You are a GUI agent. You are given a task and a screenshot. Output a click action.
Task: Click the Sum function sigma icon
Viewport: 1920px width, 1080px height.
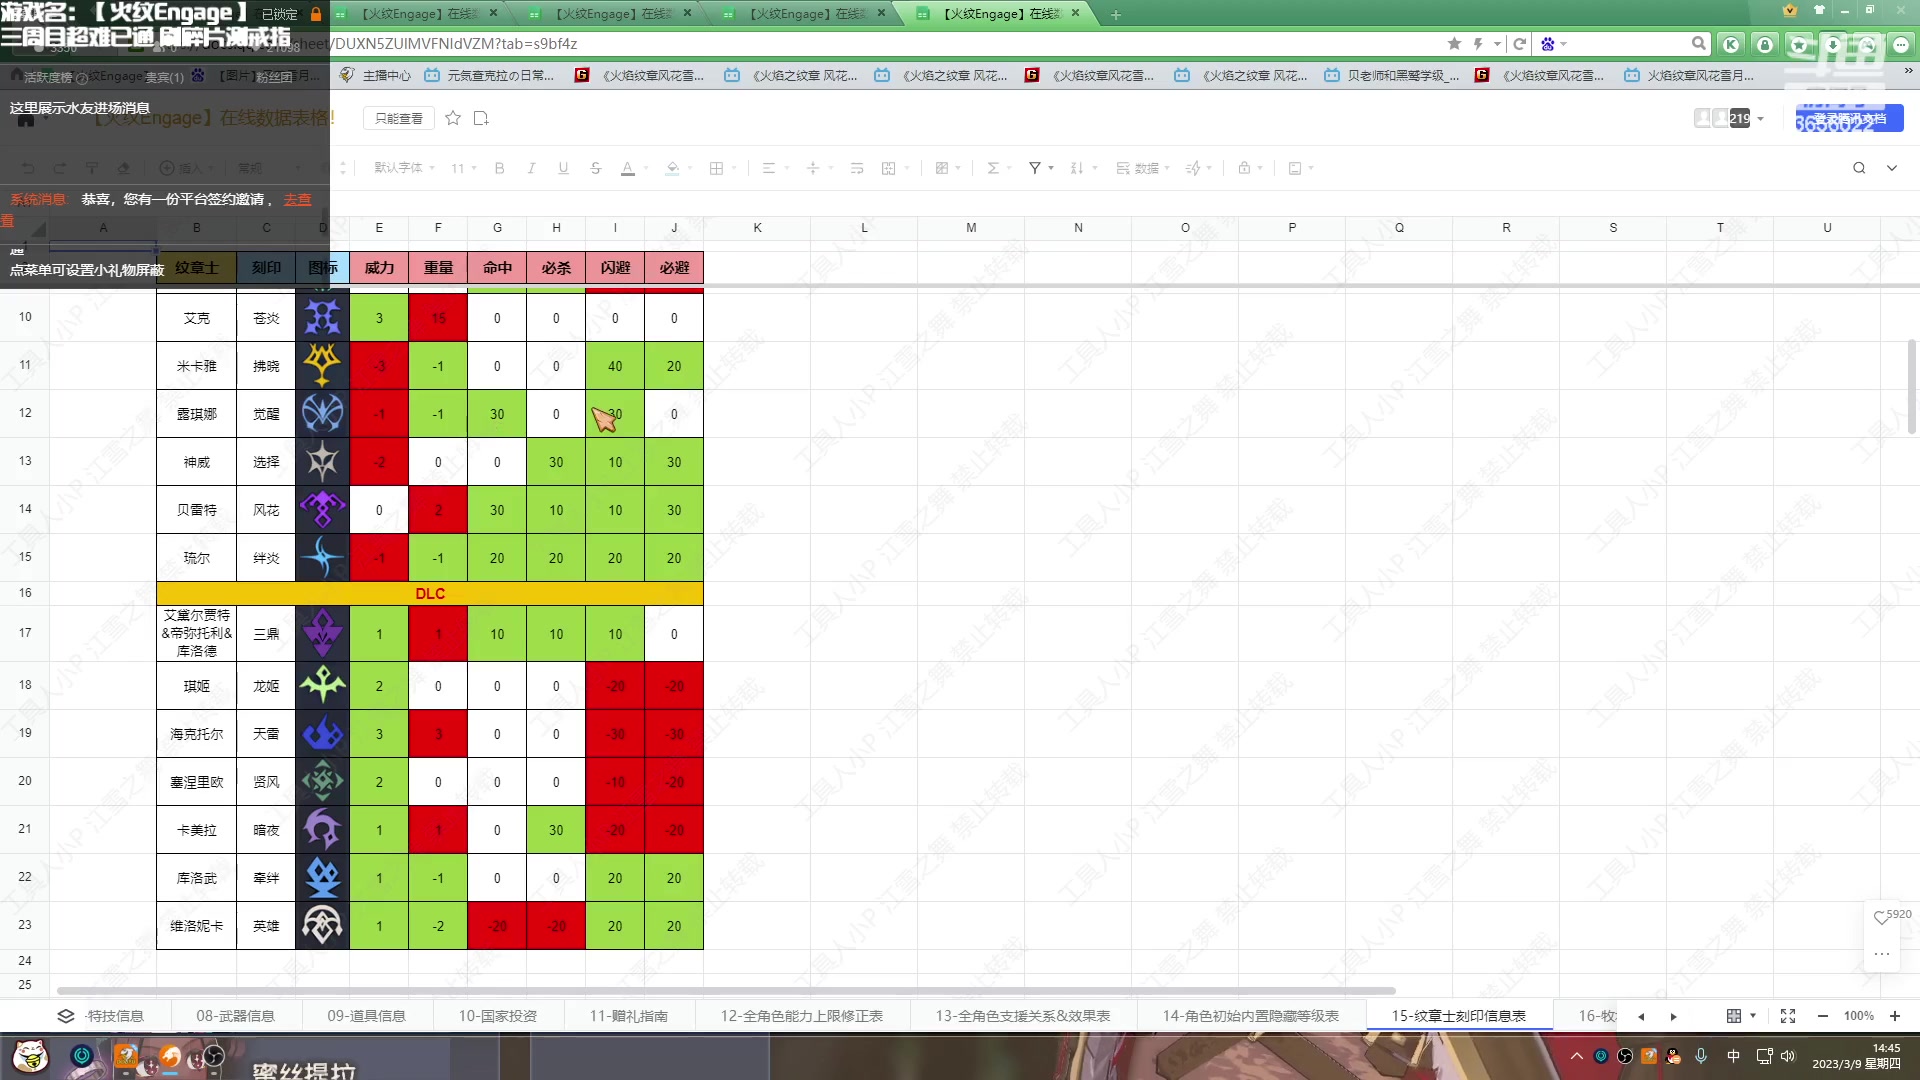coord(993,168)
